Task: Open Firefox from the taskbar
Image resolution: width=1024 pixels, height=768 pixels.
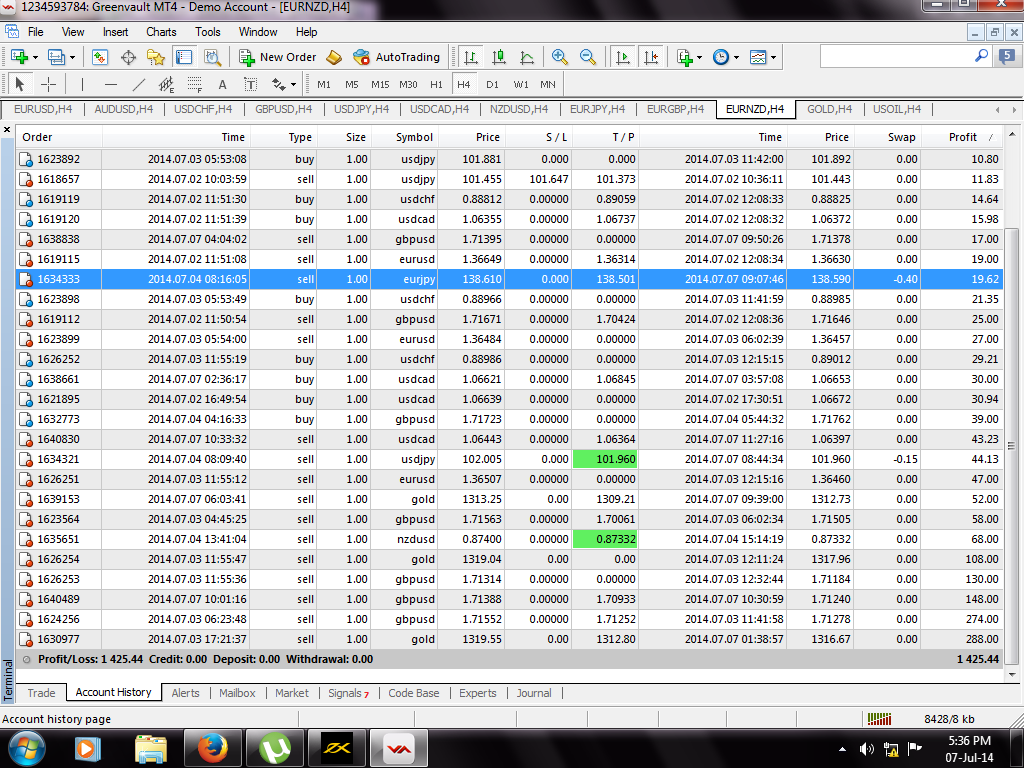Action: click(x=213, y=748)
